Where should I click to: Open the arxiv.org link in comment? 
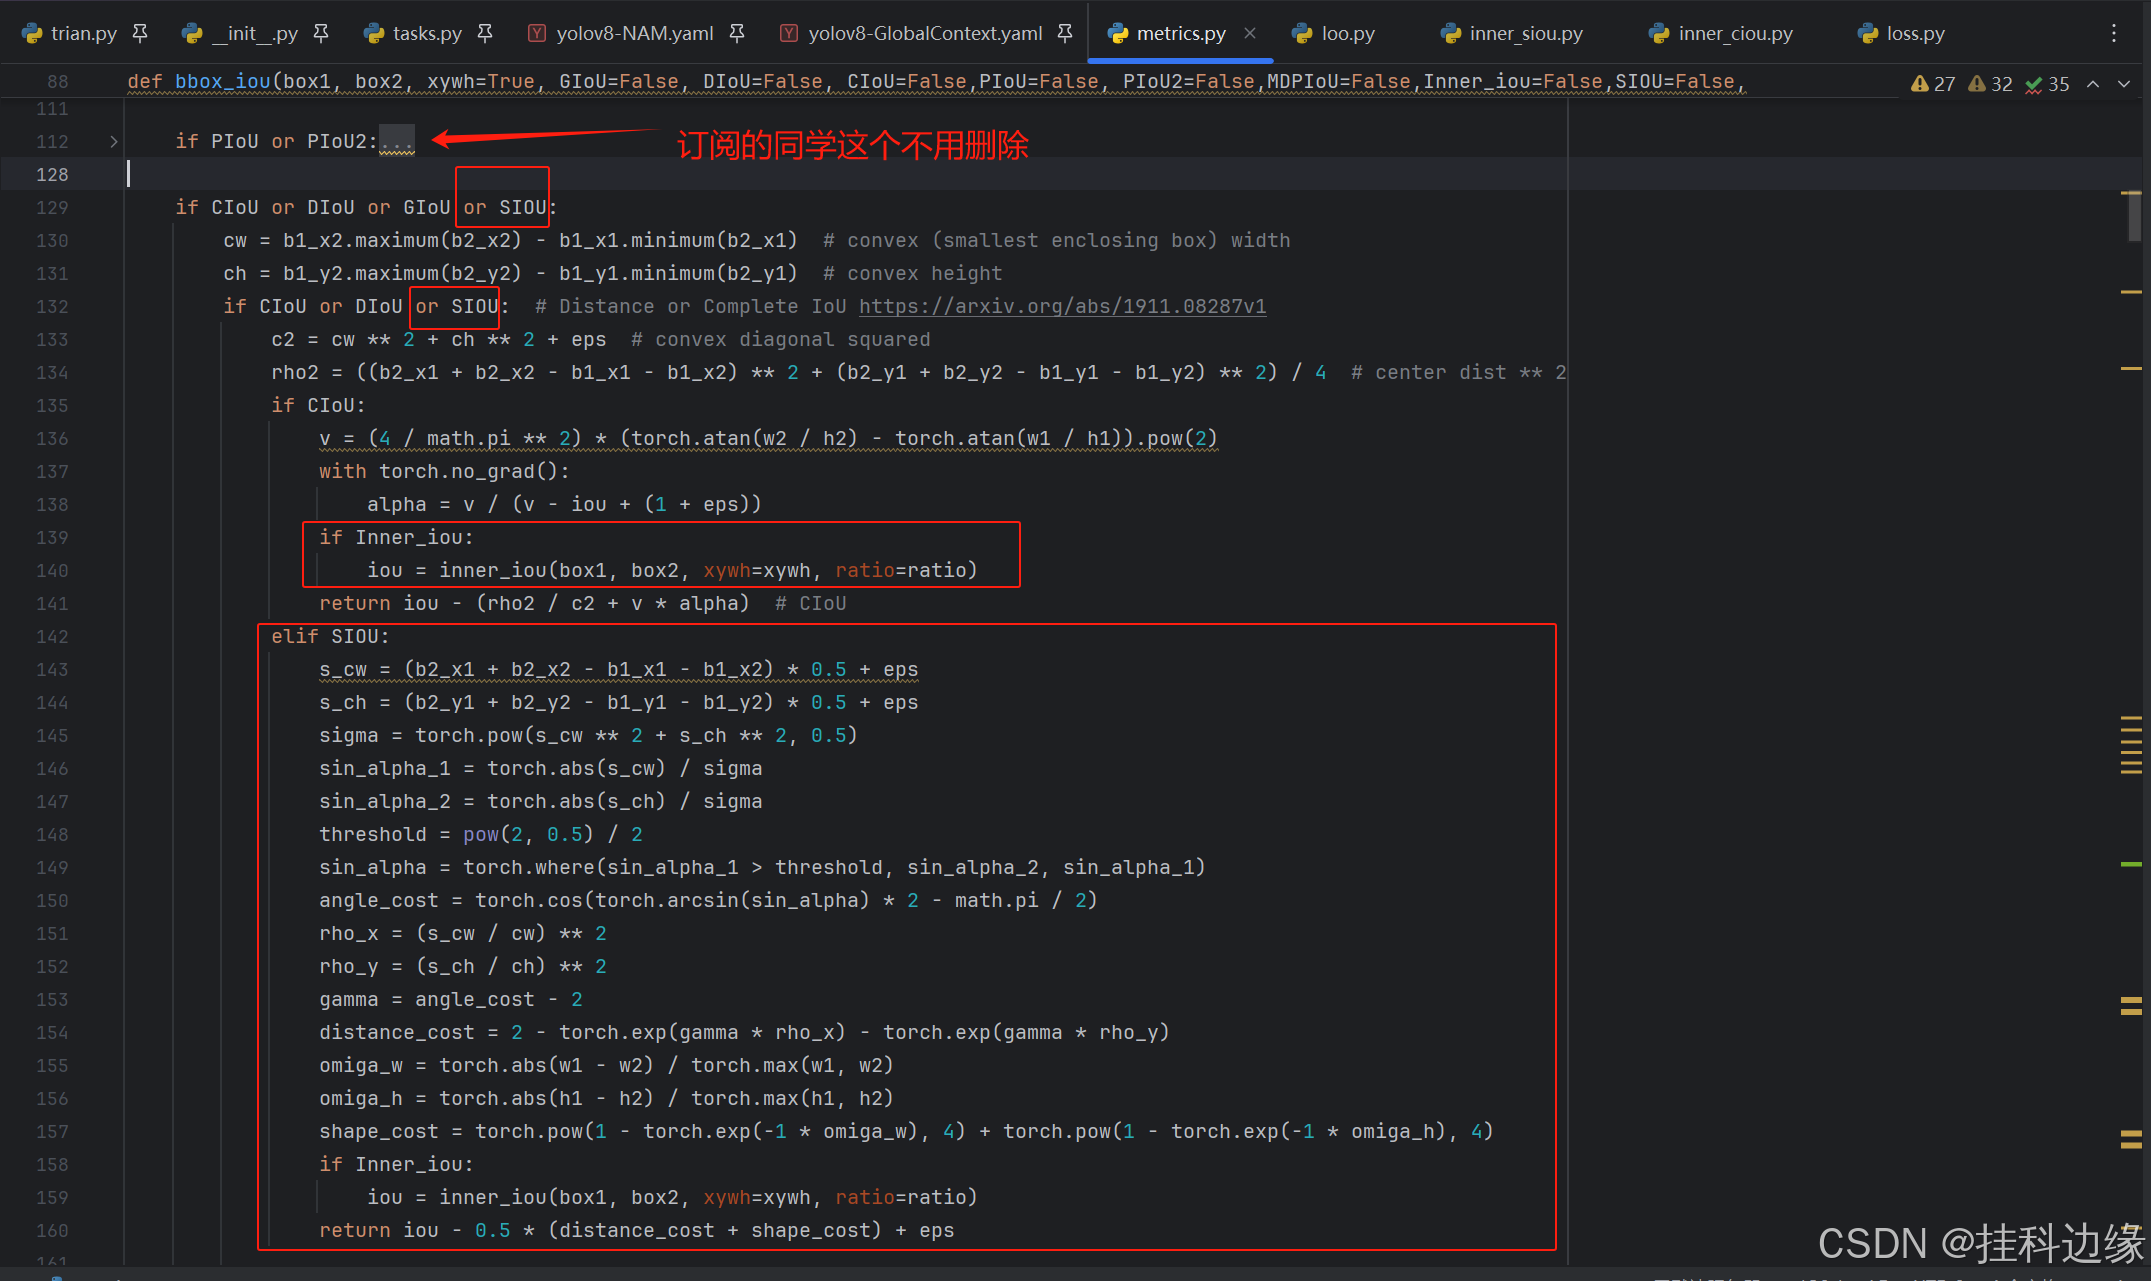coord(1062,306)
